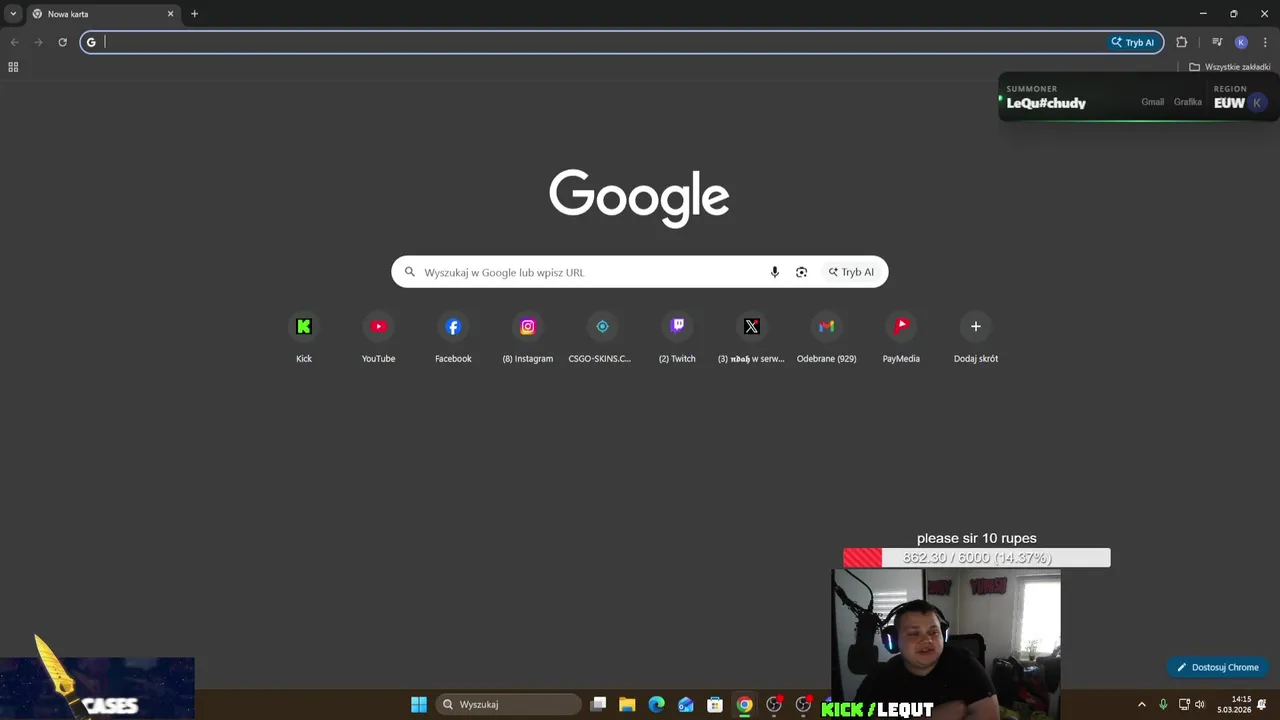
Task: Click the Chrome icon in the taskbar
Action: (x=744, y=704)
